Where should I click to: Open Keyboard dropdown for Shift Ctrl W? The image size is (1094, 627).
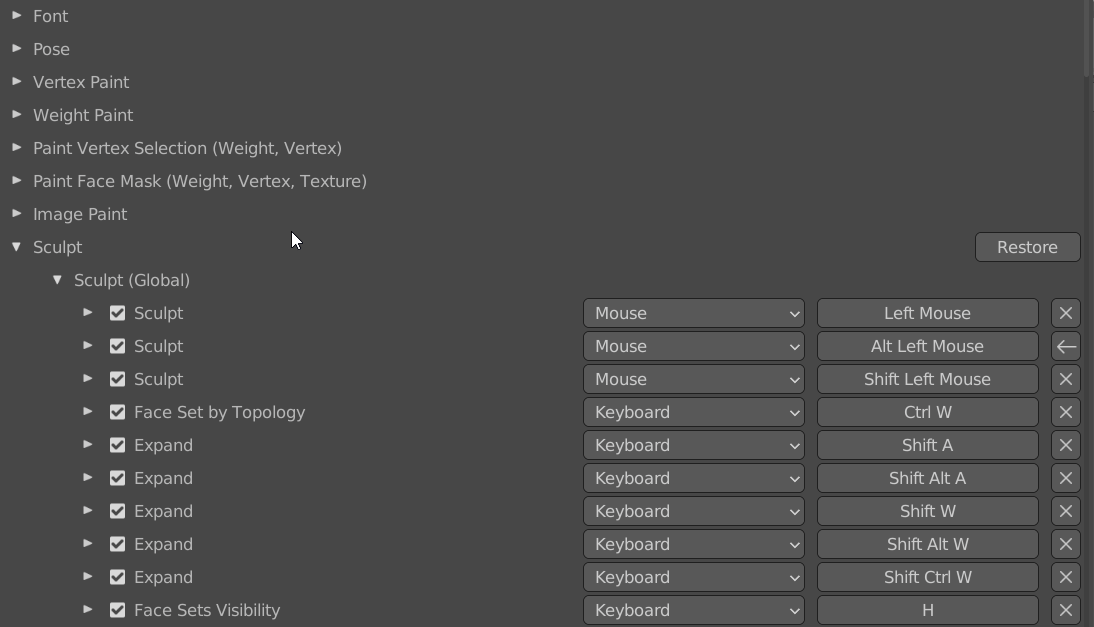tap(694, 577)
